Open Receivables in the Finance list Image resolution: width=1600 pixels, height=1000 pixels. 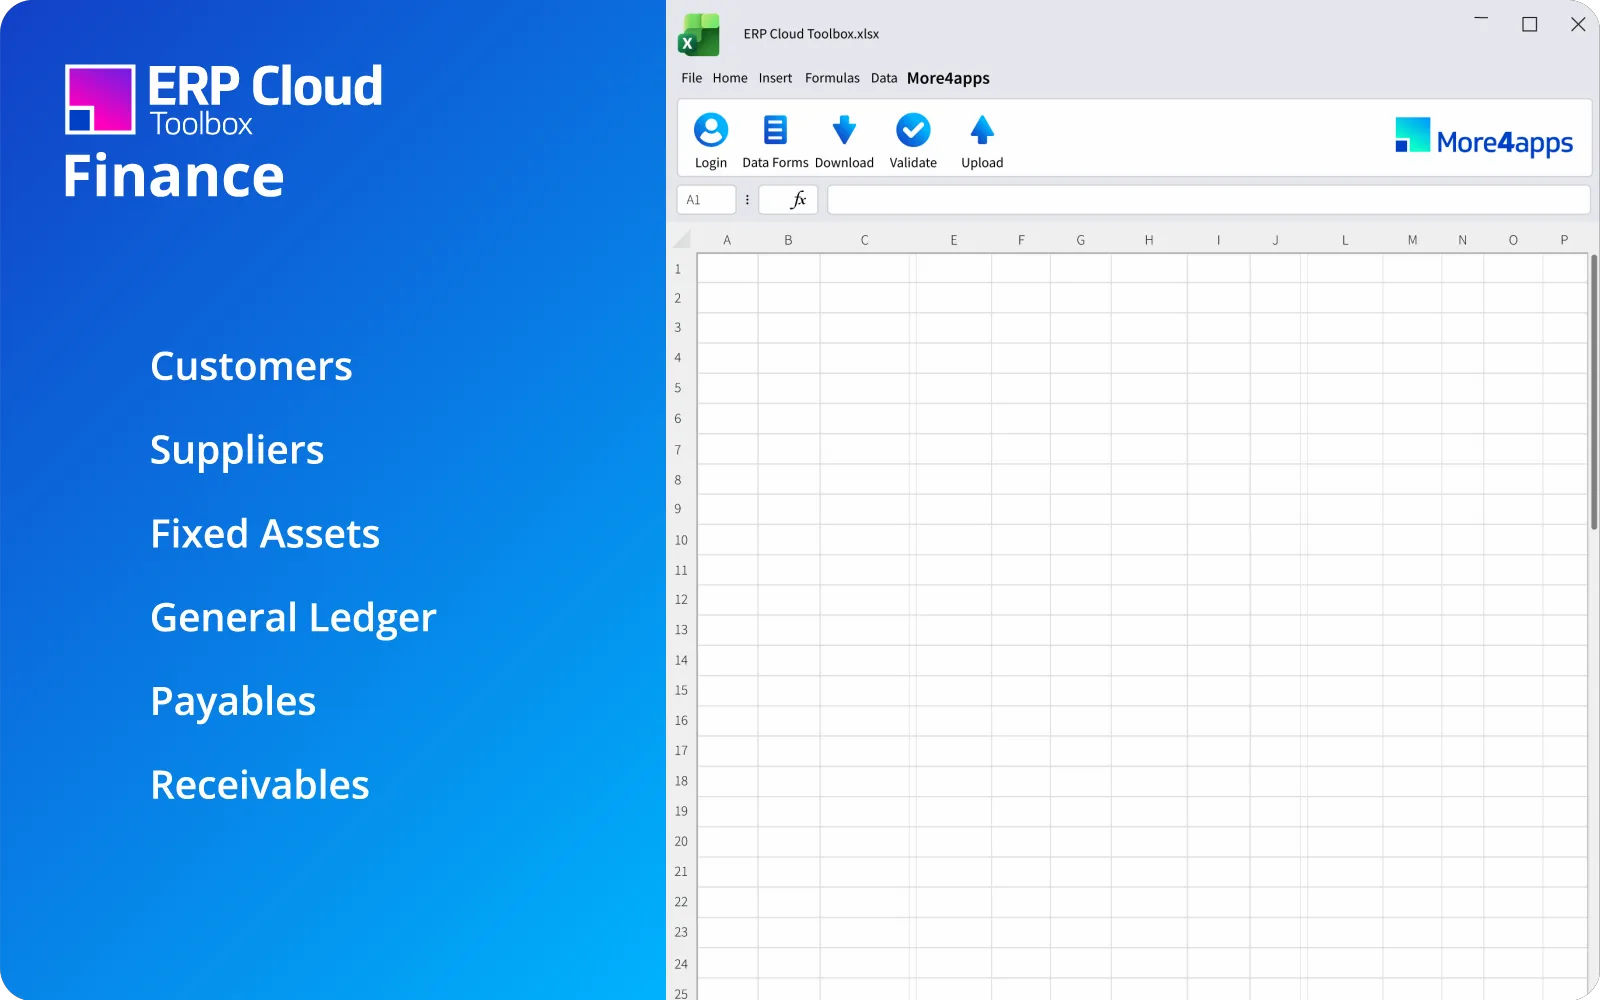[x=260, y=785]
